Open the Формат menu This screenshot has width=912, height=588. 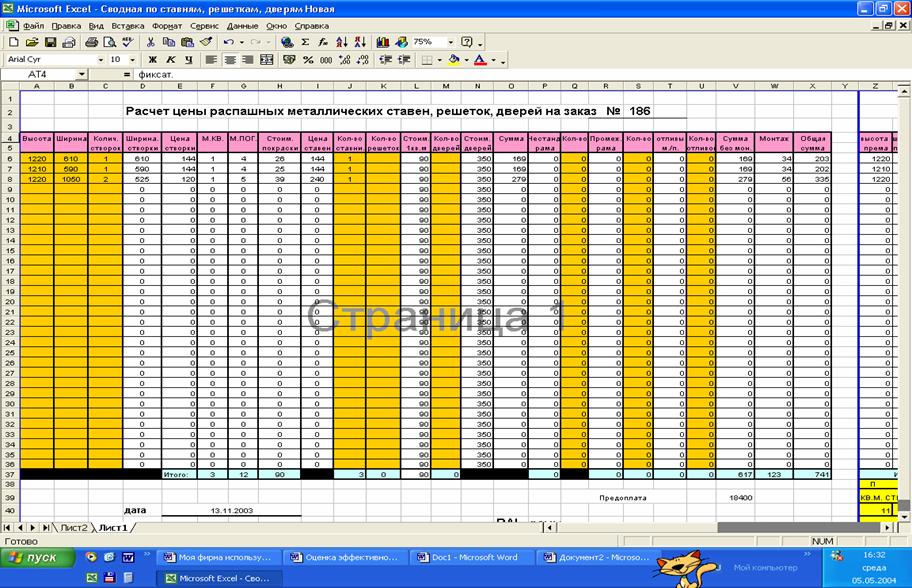click(x=166, y=26)
